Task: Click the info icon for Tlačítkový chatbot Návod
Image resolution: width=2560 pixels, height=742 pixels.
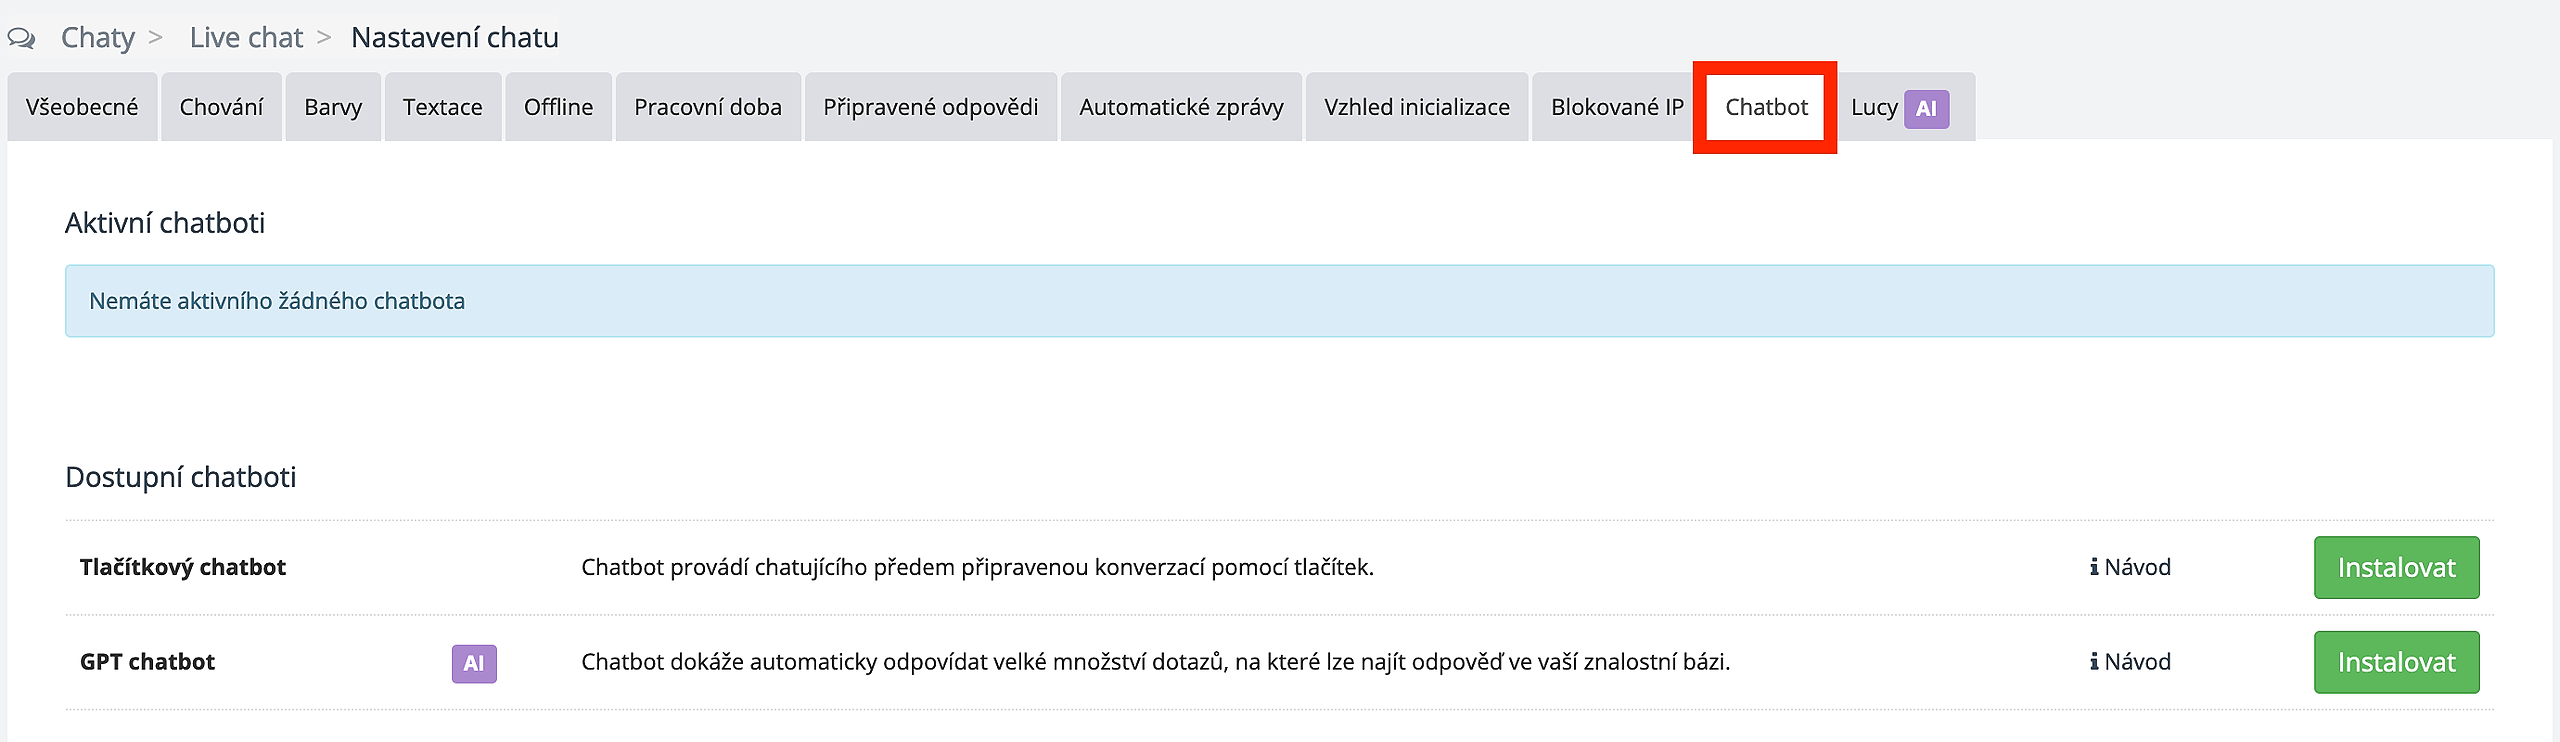Action: click(2094, 567)
